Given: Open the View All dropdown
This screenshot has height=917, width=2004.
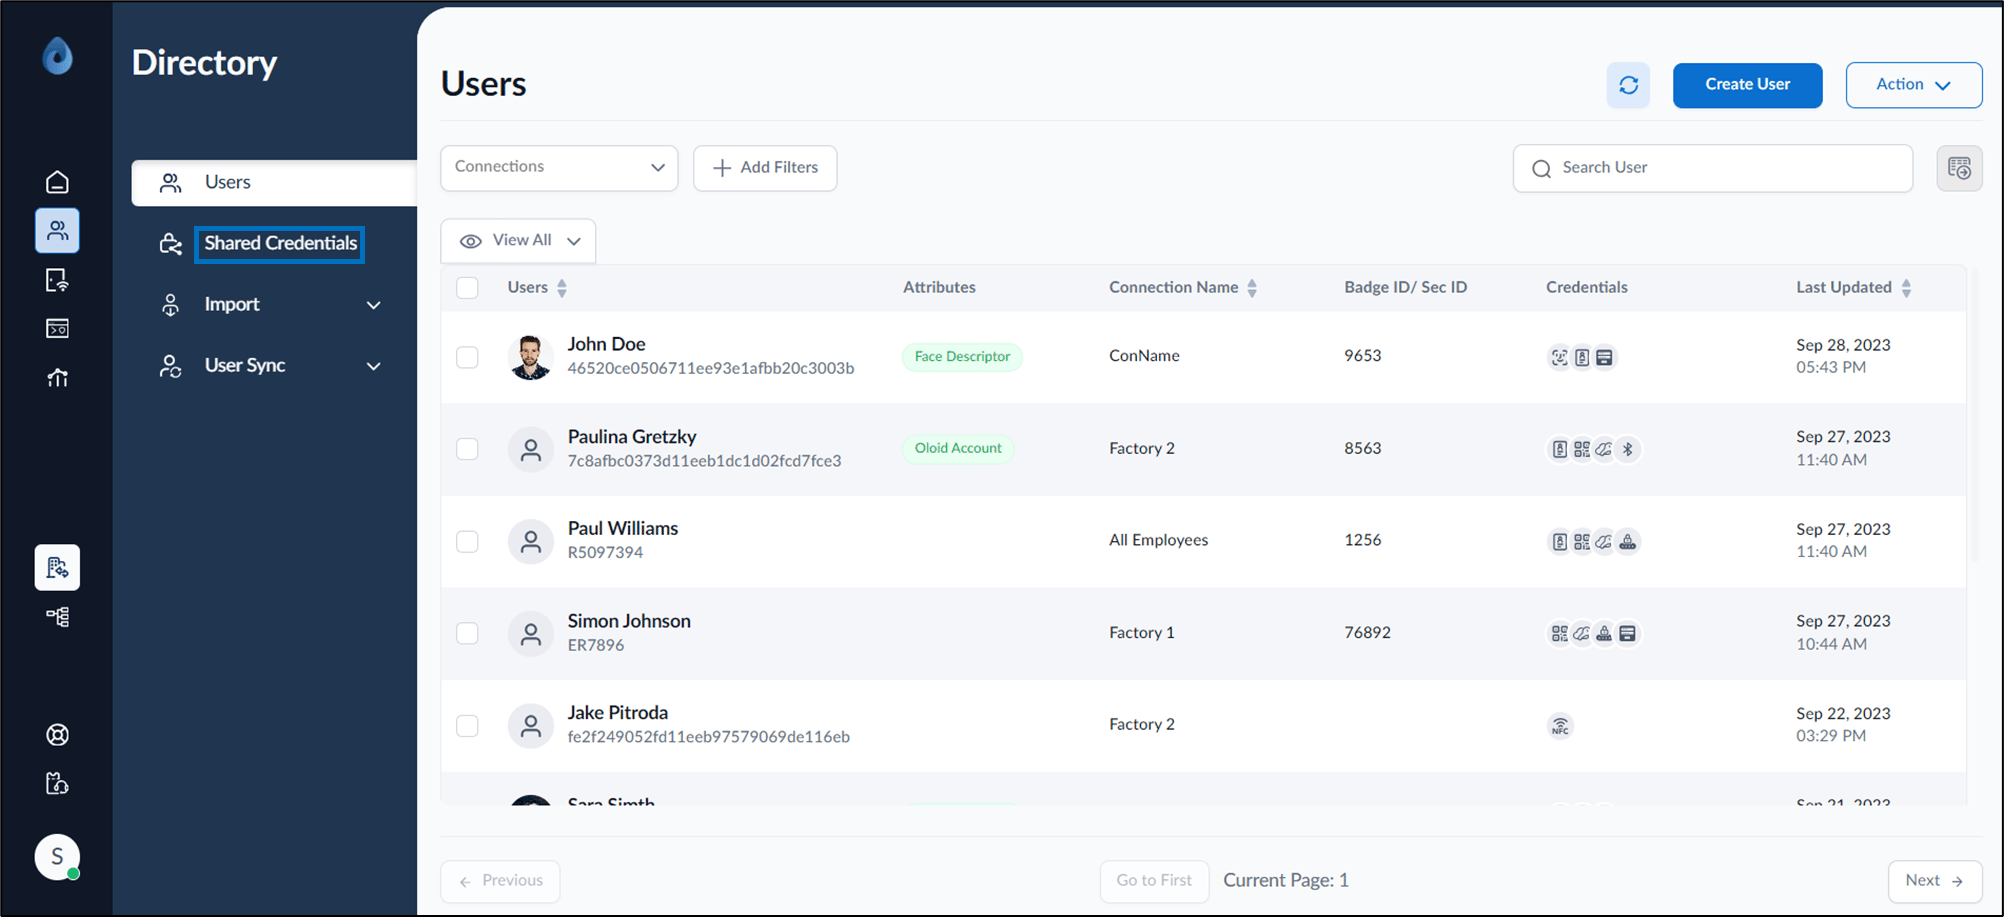Looking at the screenshot, I should [x=518, y=241].
